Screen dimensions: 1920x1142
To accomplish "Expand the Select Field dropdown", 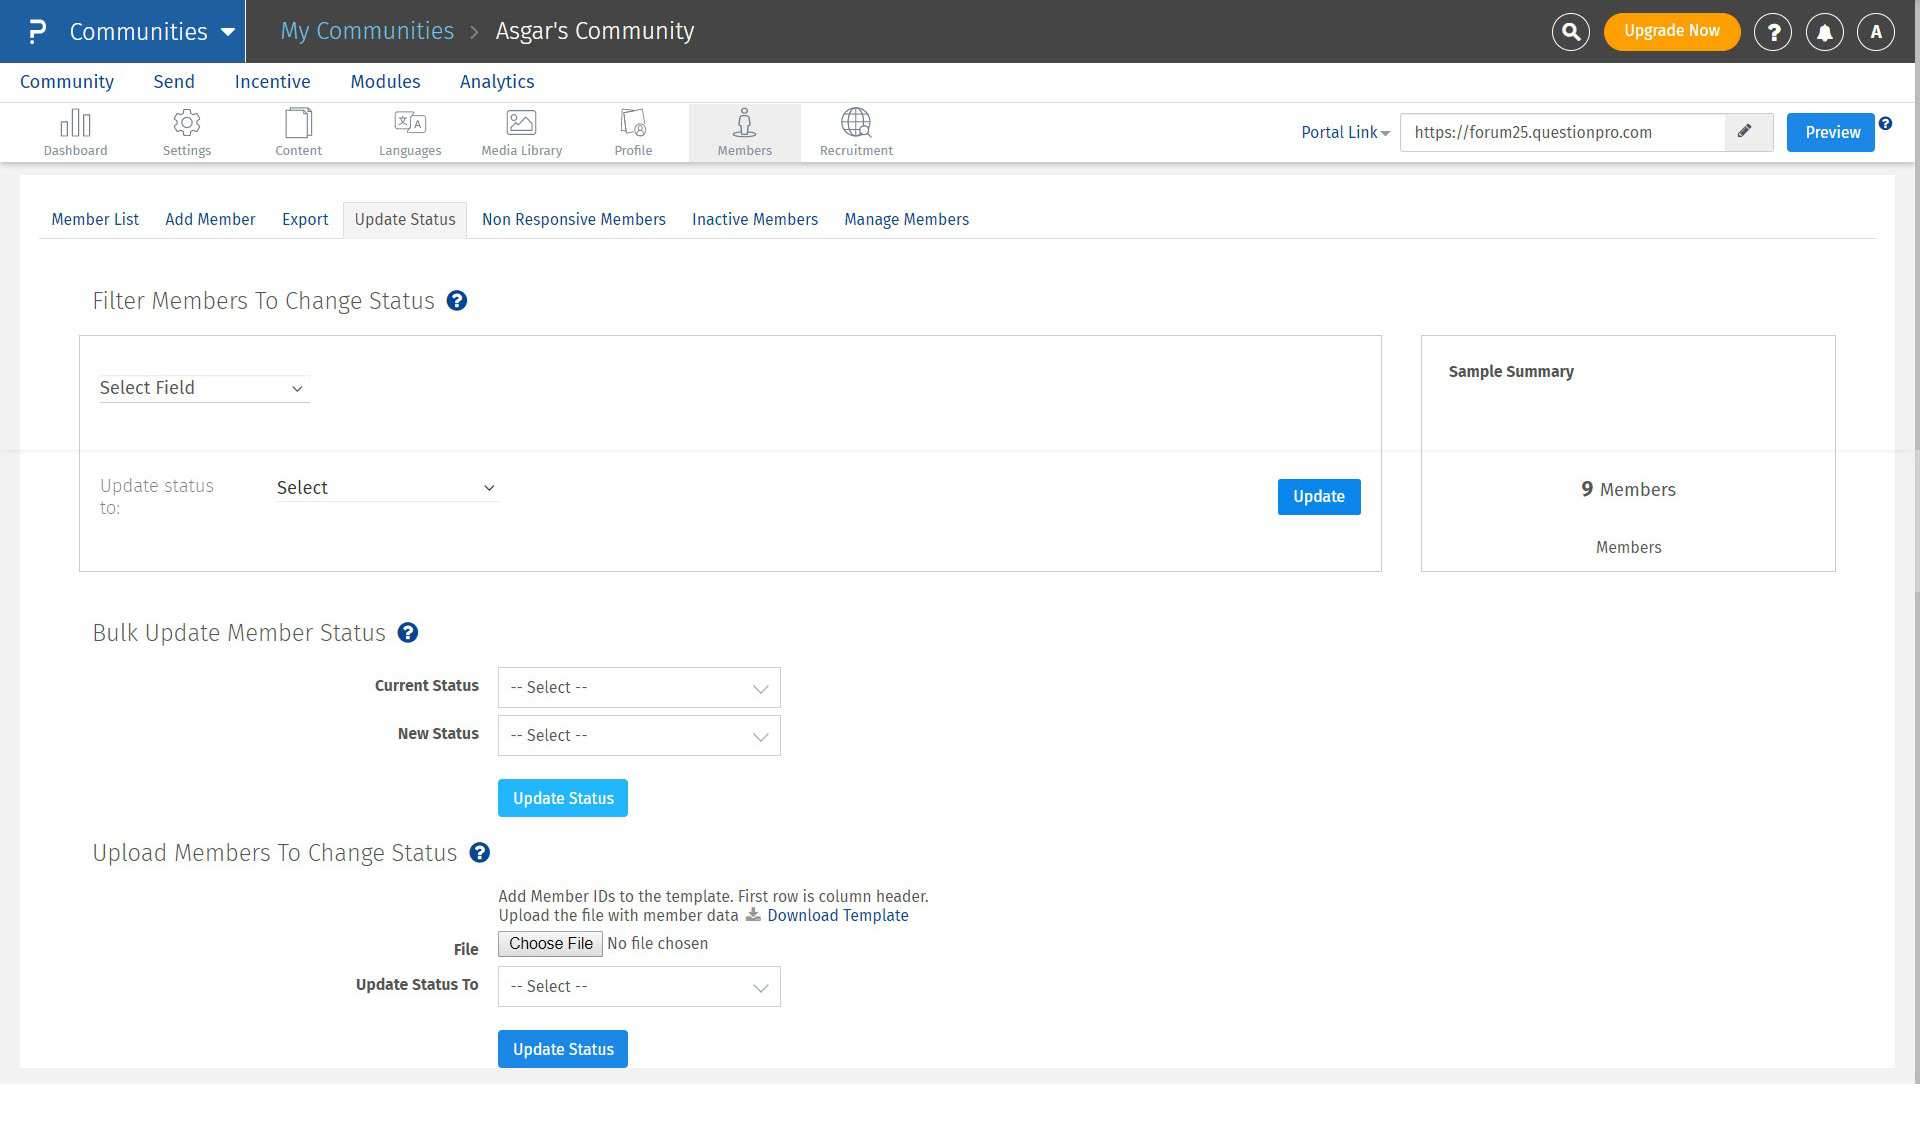I will (x=203, y=388).
